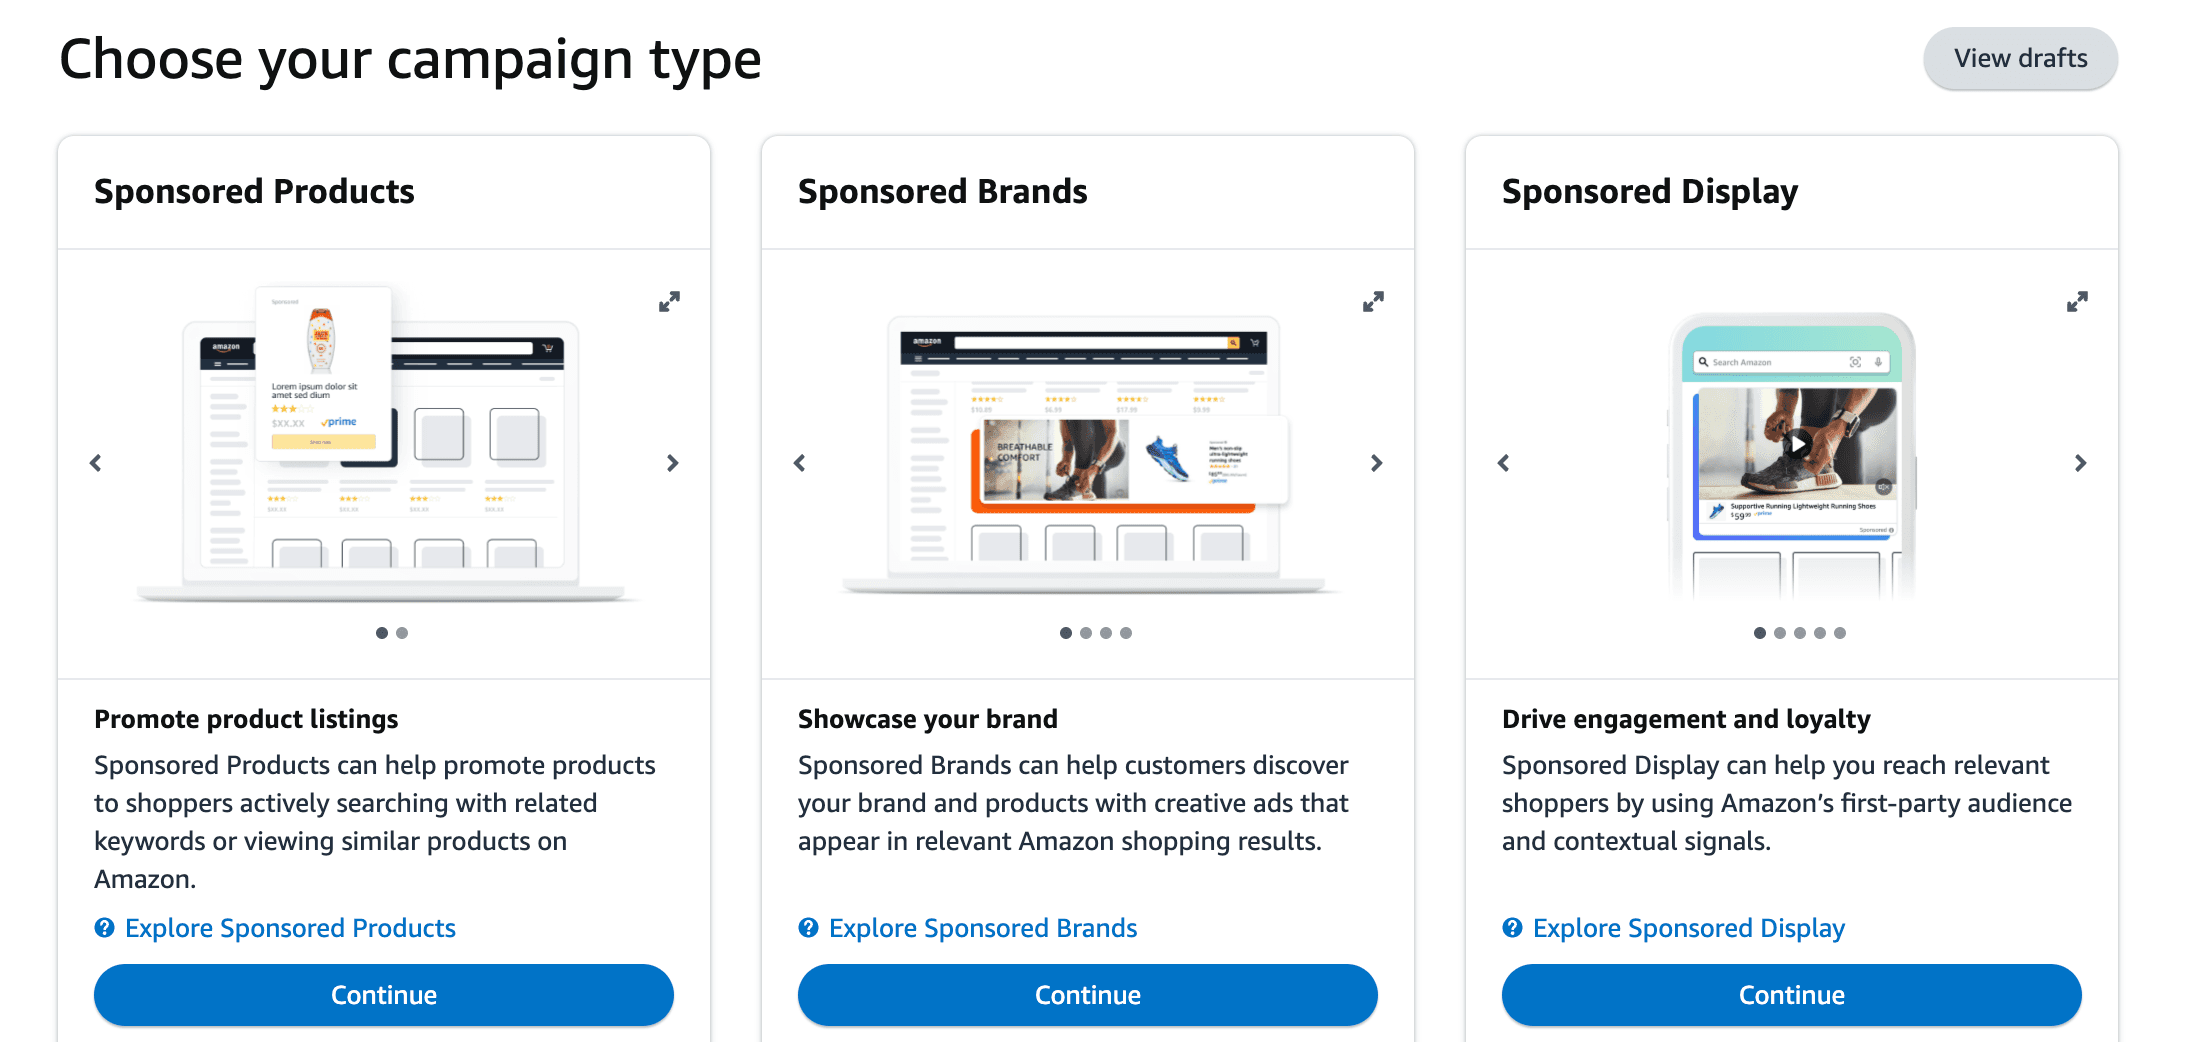Viewport: 2212px width, 1042px height.
Task: Go back in the Sponsored Display carousel
Action: click(1504, 462)
